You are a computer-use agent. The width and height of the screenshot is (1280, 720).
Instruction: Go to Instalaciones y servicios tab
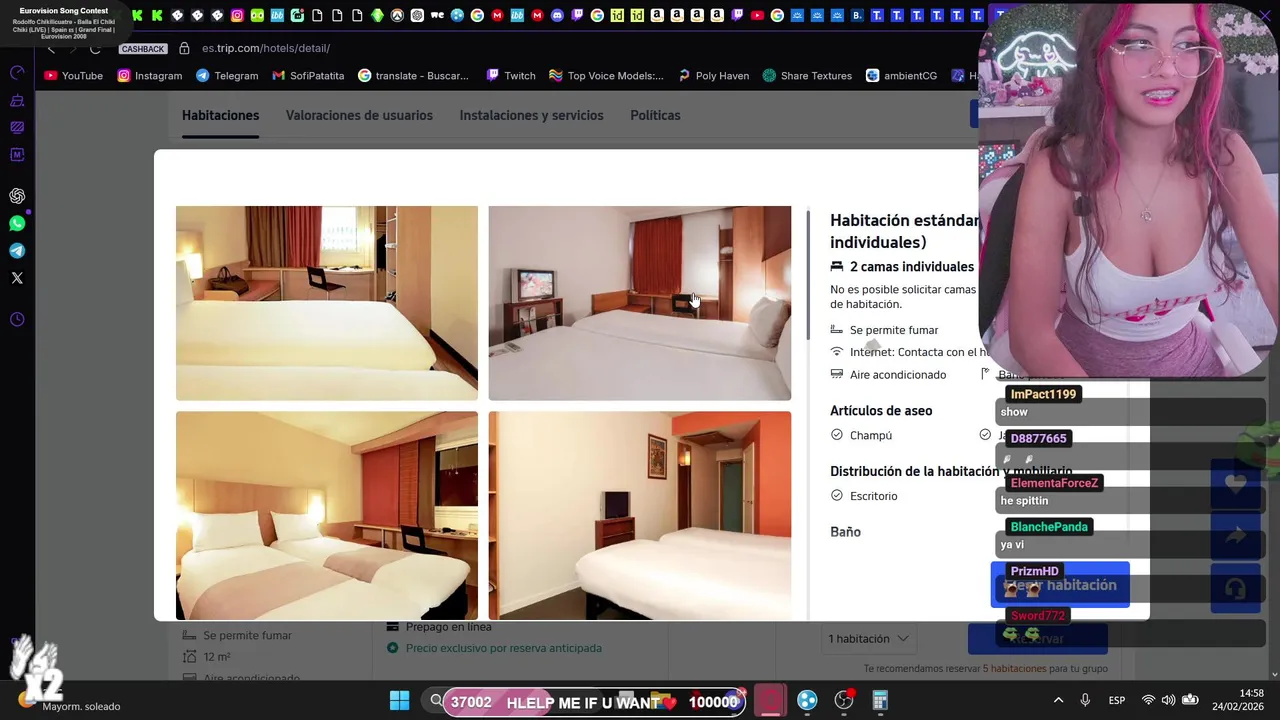click(531, 115)
